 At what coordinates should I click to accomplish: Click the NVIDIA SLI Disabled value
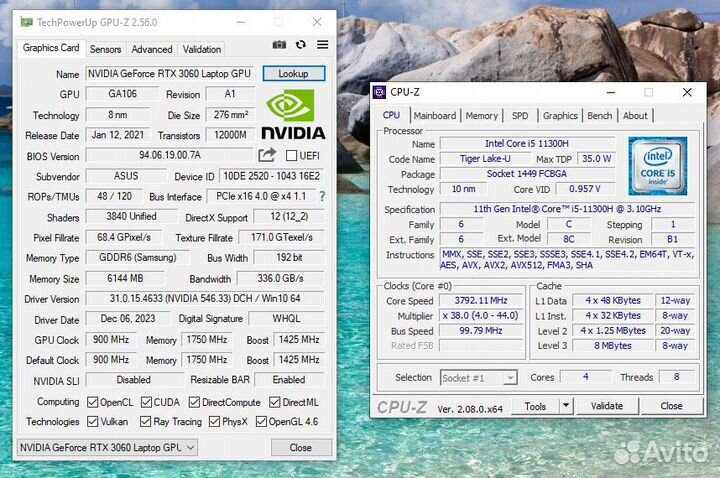(133, 380)
